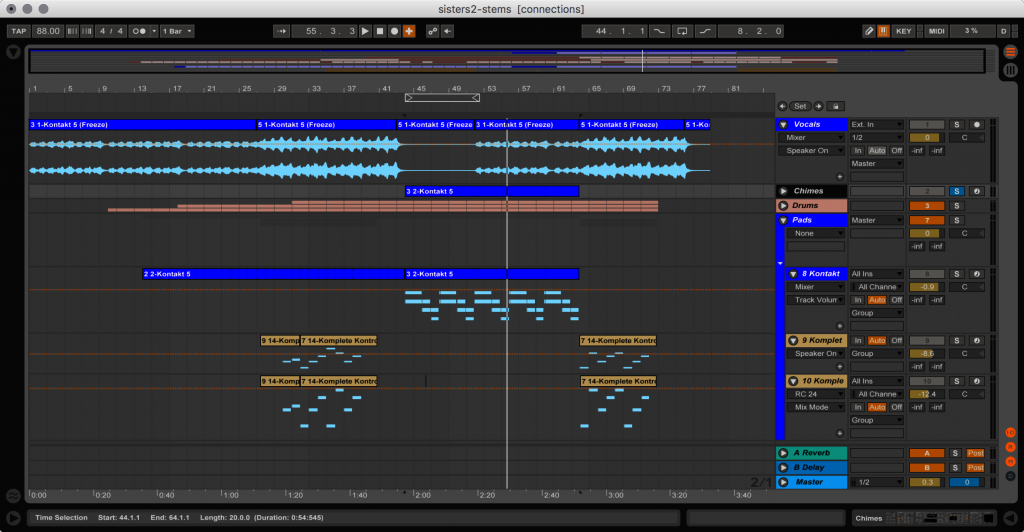Image resolution: width=1024 pixels, height=532 pixels.
Task: Collapse the Vocals track
Action: point(784,125)
